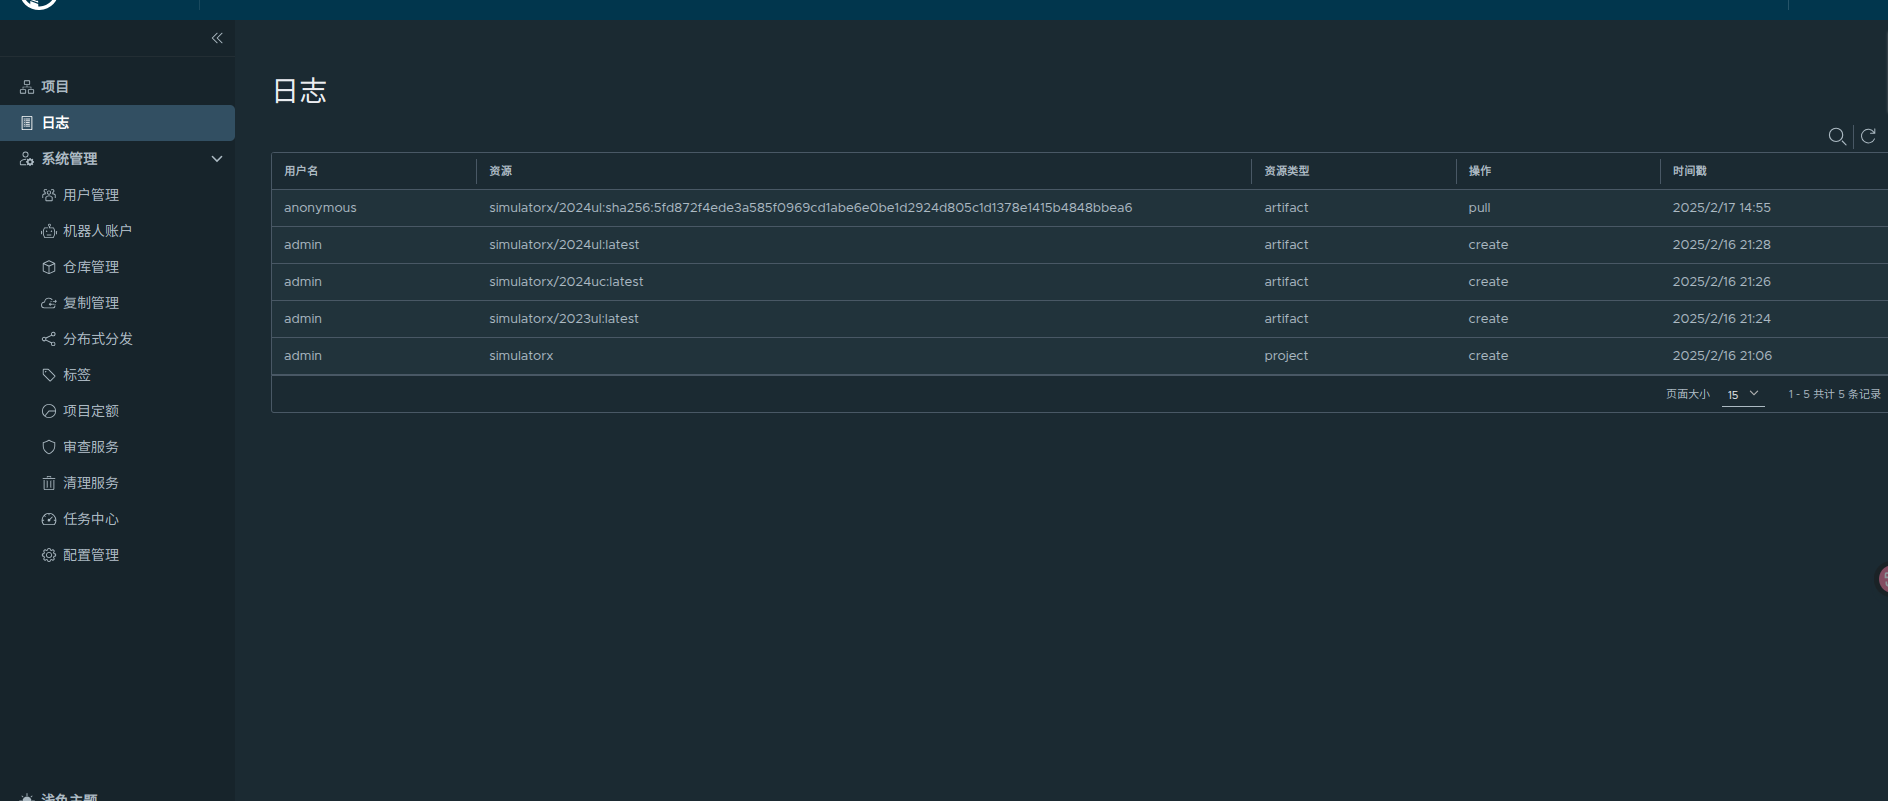Sort by the 资源 column header

(x=500, y=171)
